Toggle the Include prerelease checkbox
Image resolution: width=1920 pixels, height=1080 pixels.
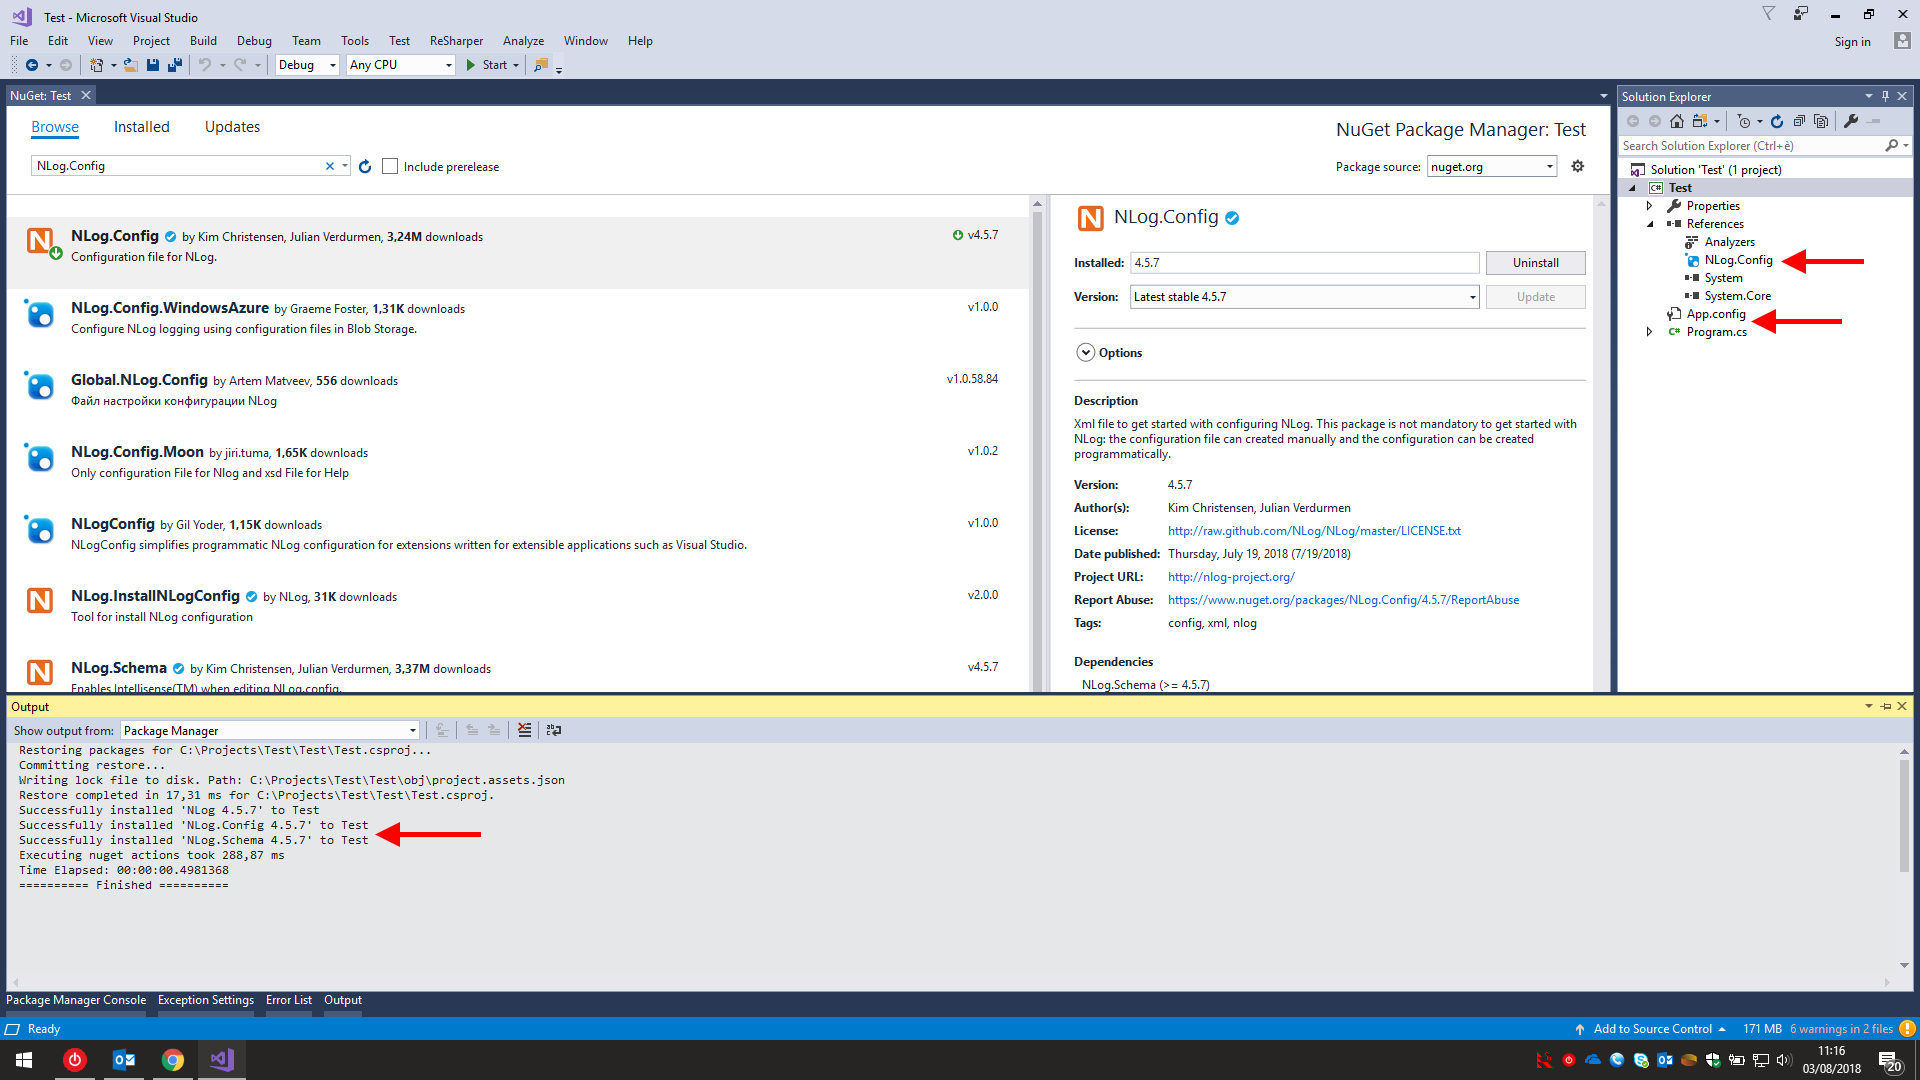tap(390, 167)
